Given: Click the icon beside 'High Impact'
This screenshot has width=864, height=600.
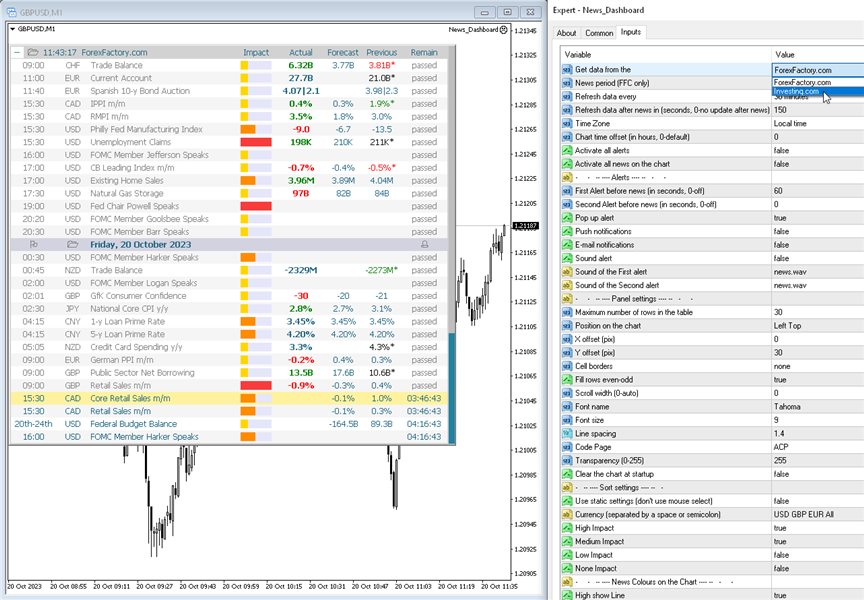Looking at the screenshot, I should 567,528.
